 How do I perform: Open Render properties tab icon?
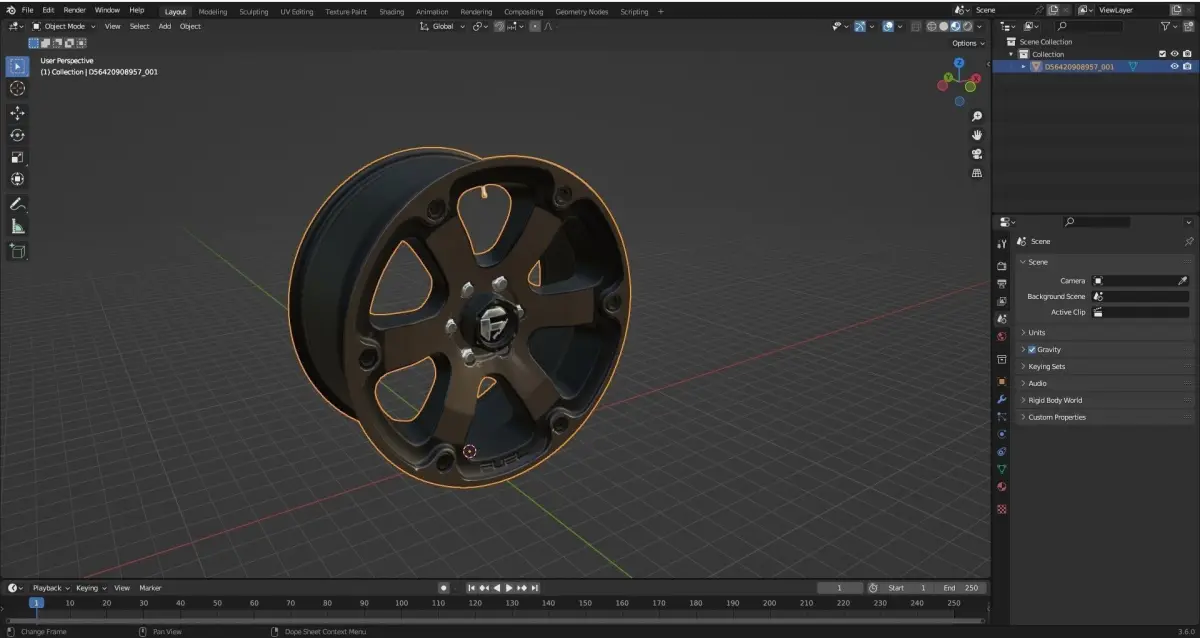(1002, 266)
